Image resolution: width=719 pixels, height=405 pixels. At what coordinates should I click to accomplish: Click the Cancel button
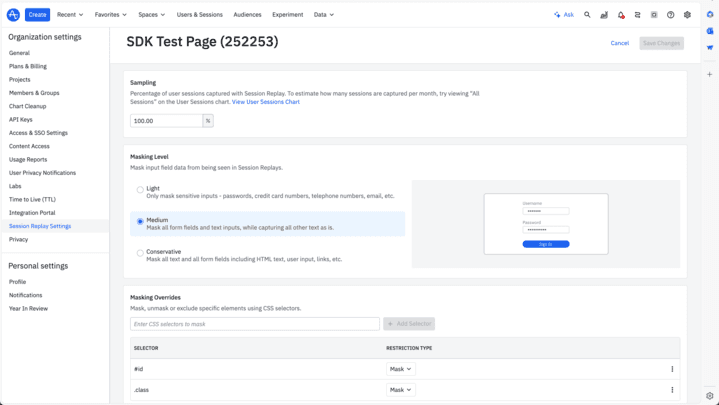pyautogui.click(x=620, y=43)
